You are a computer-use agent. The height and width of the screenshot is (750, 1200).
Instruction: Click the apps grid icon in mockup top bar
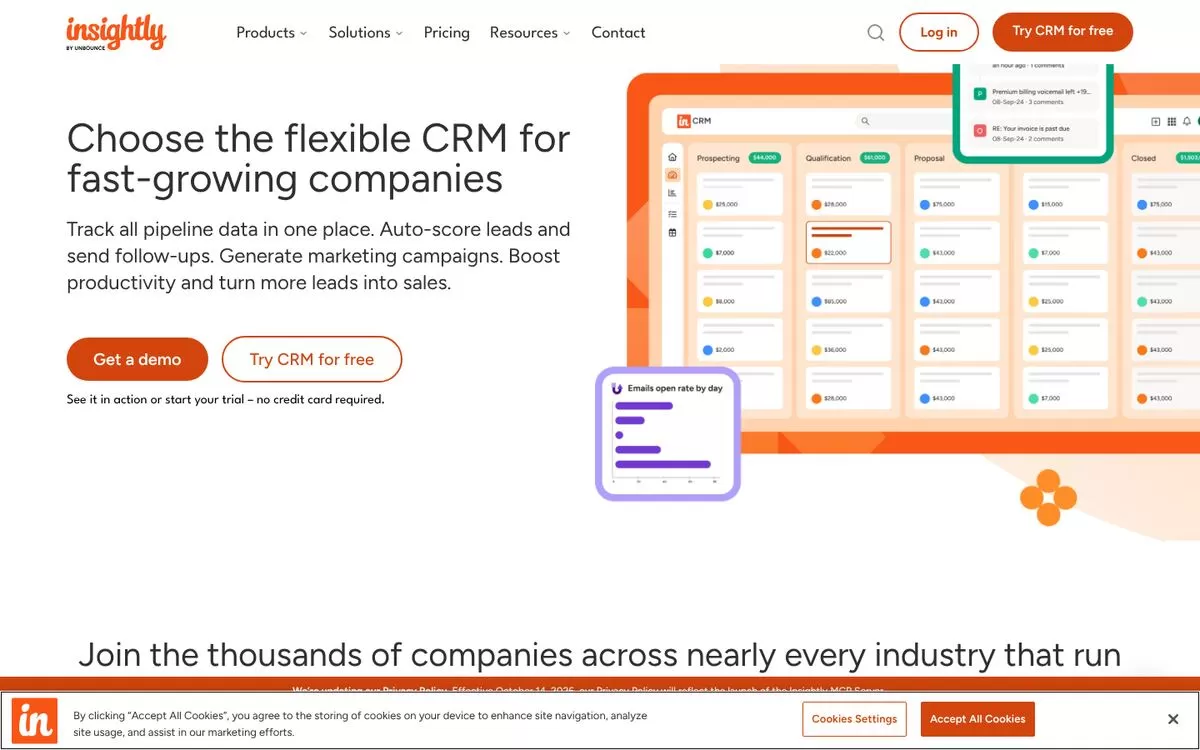coord(1172,121)
